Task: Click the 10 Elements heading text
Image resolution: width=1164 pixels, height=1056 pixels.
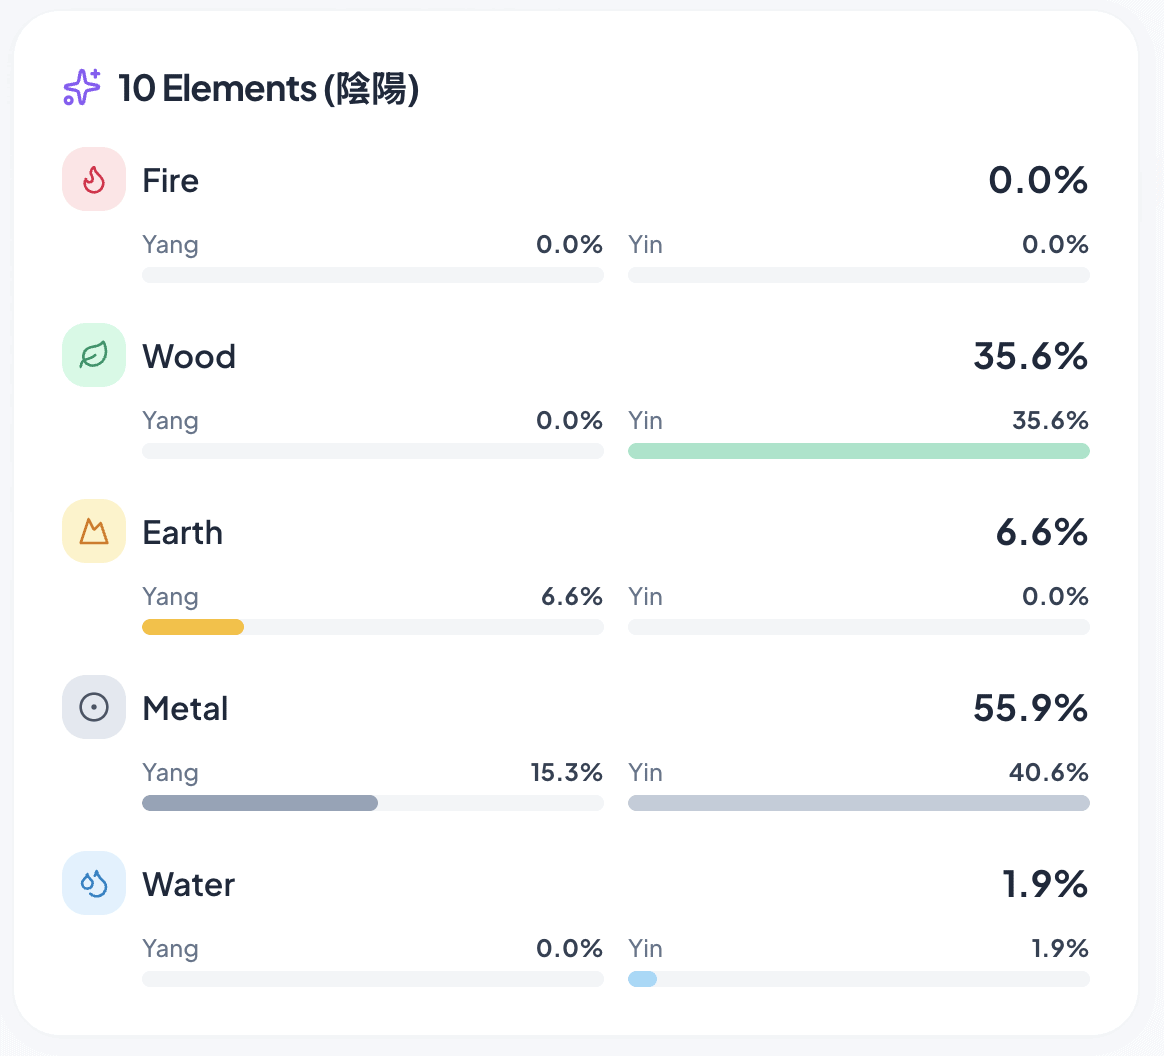Action: point(268,89)
